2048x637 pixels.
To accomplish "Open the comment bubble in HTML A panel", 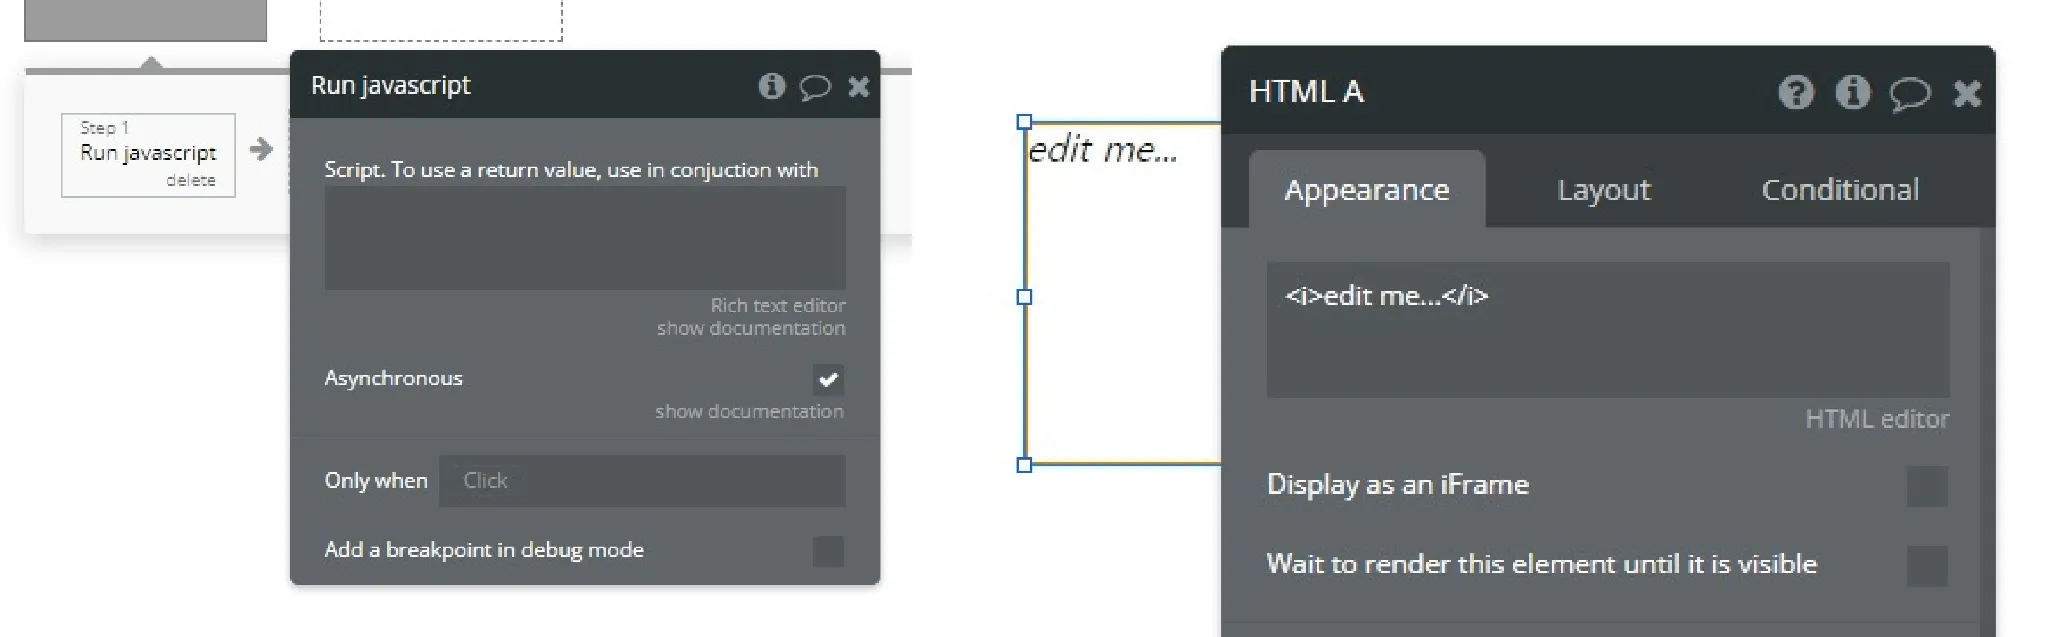I will (x=1909, y=94).
